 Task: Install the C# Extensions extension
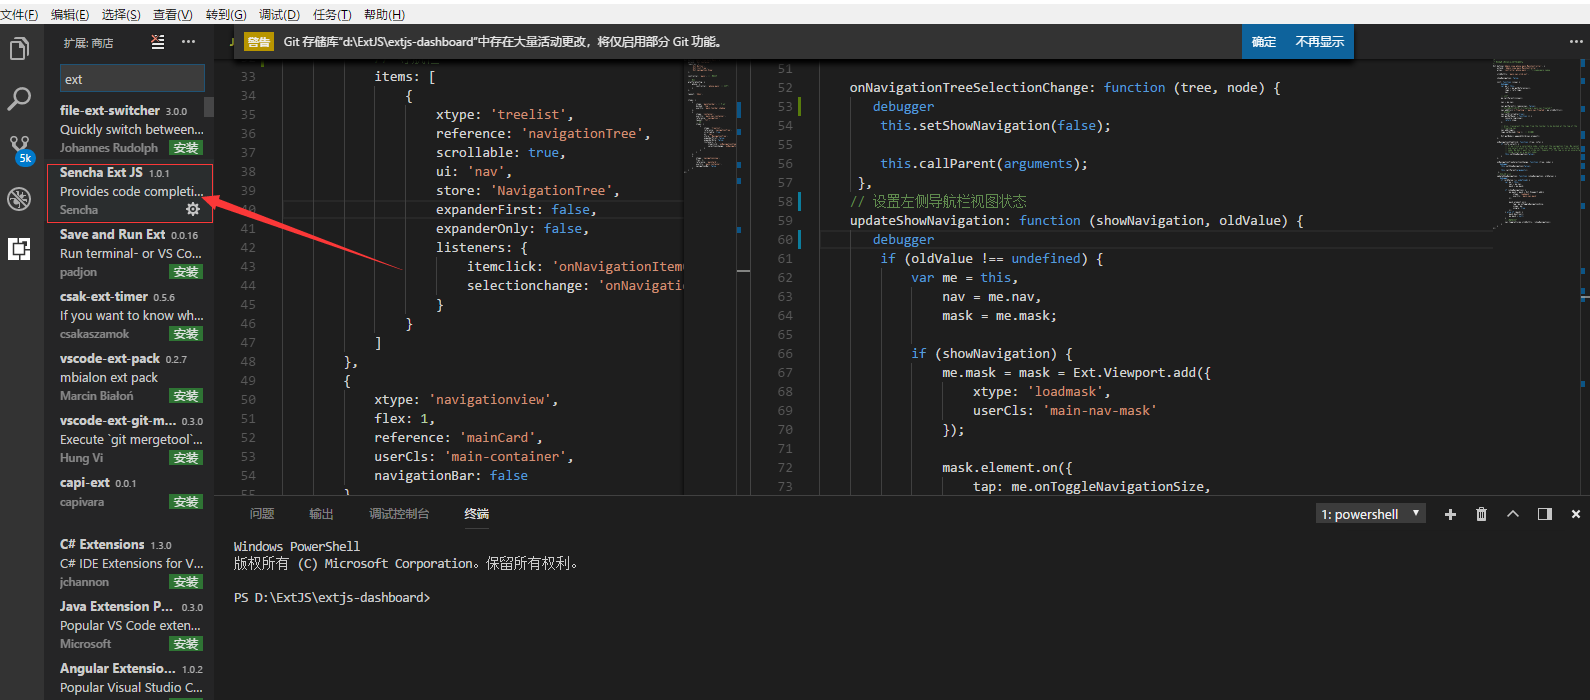tap(186, 582)
